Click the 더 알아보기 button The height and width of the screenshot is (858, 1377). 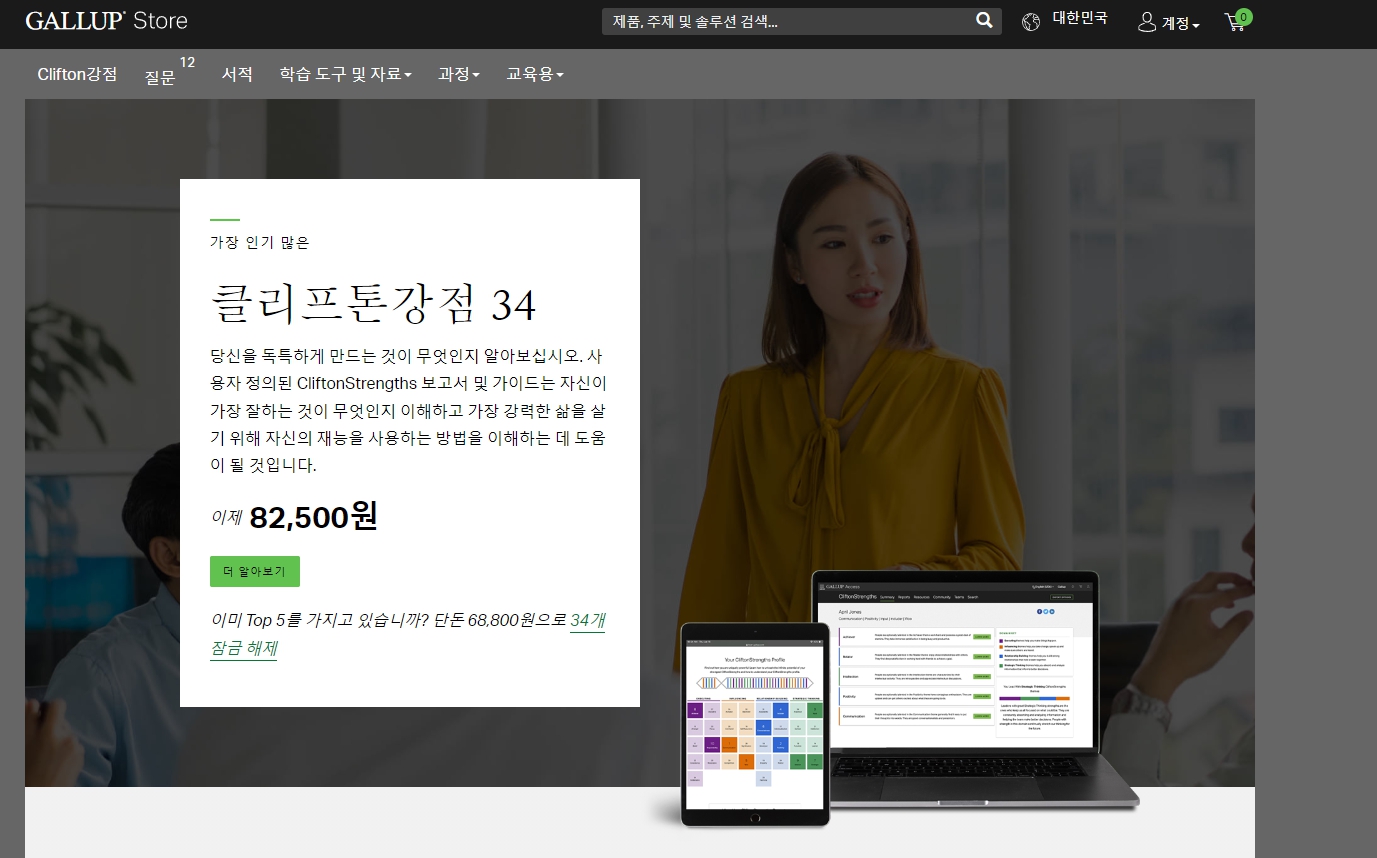(255, 572)
